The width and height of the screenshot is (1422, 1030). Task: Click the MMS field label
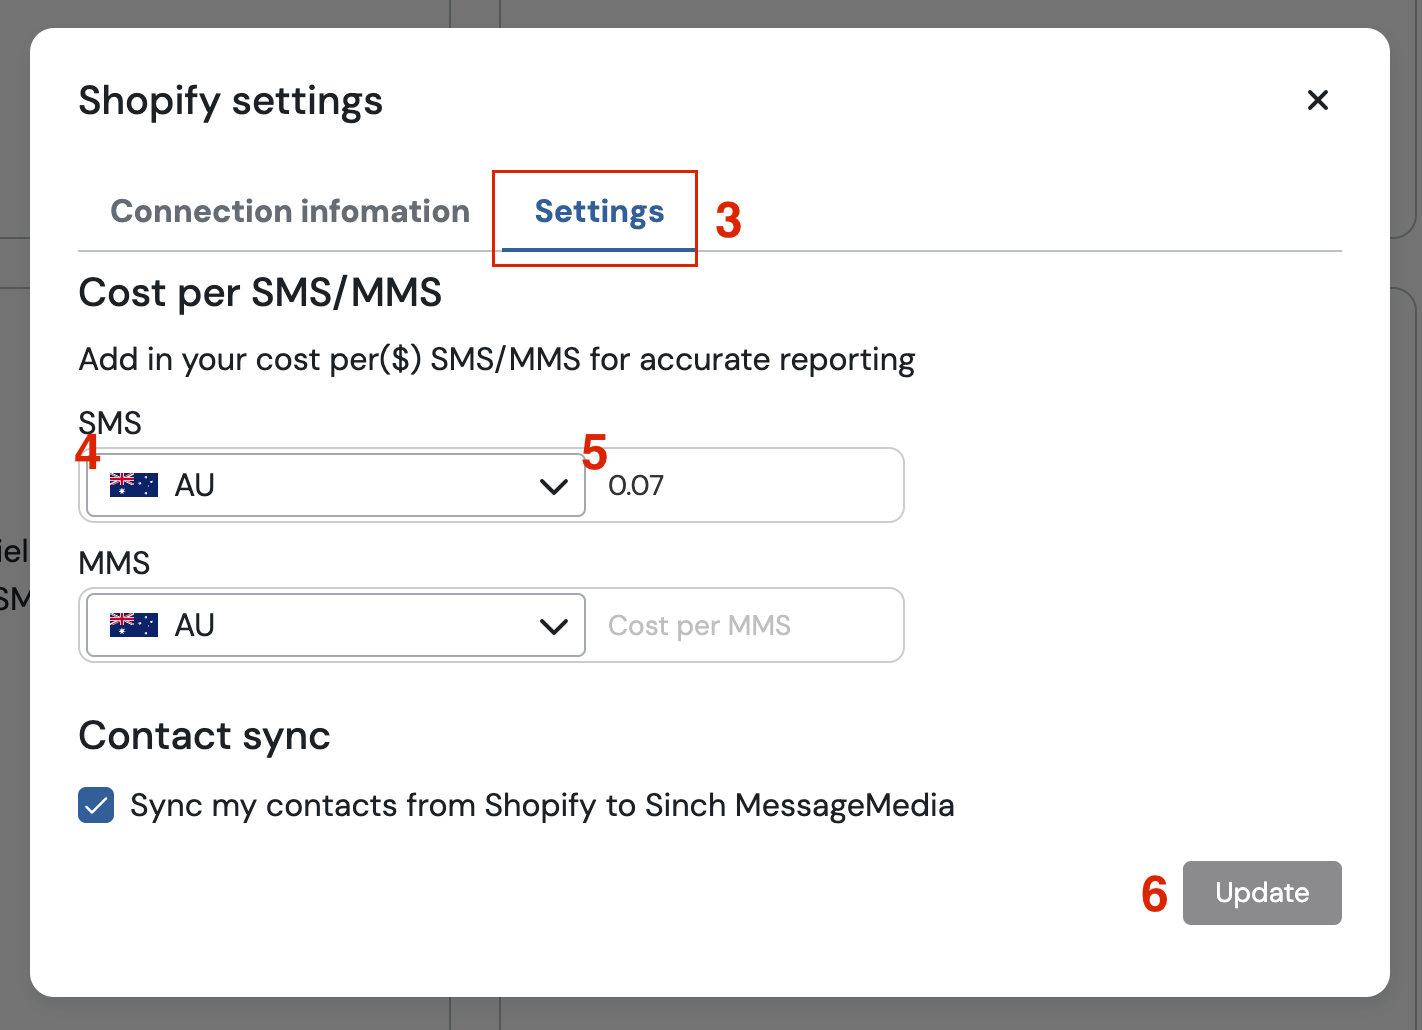click(x=114, y=563)
